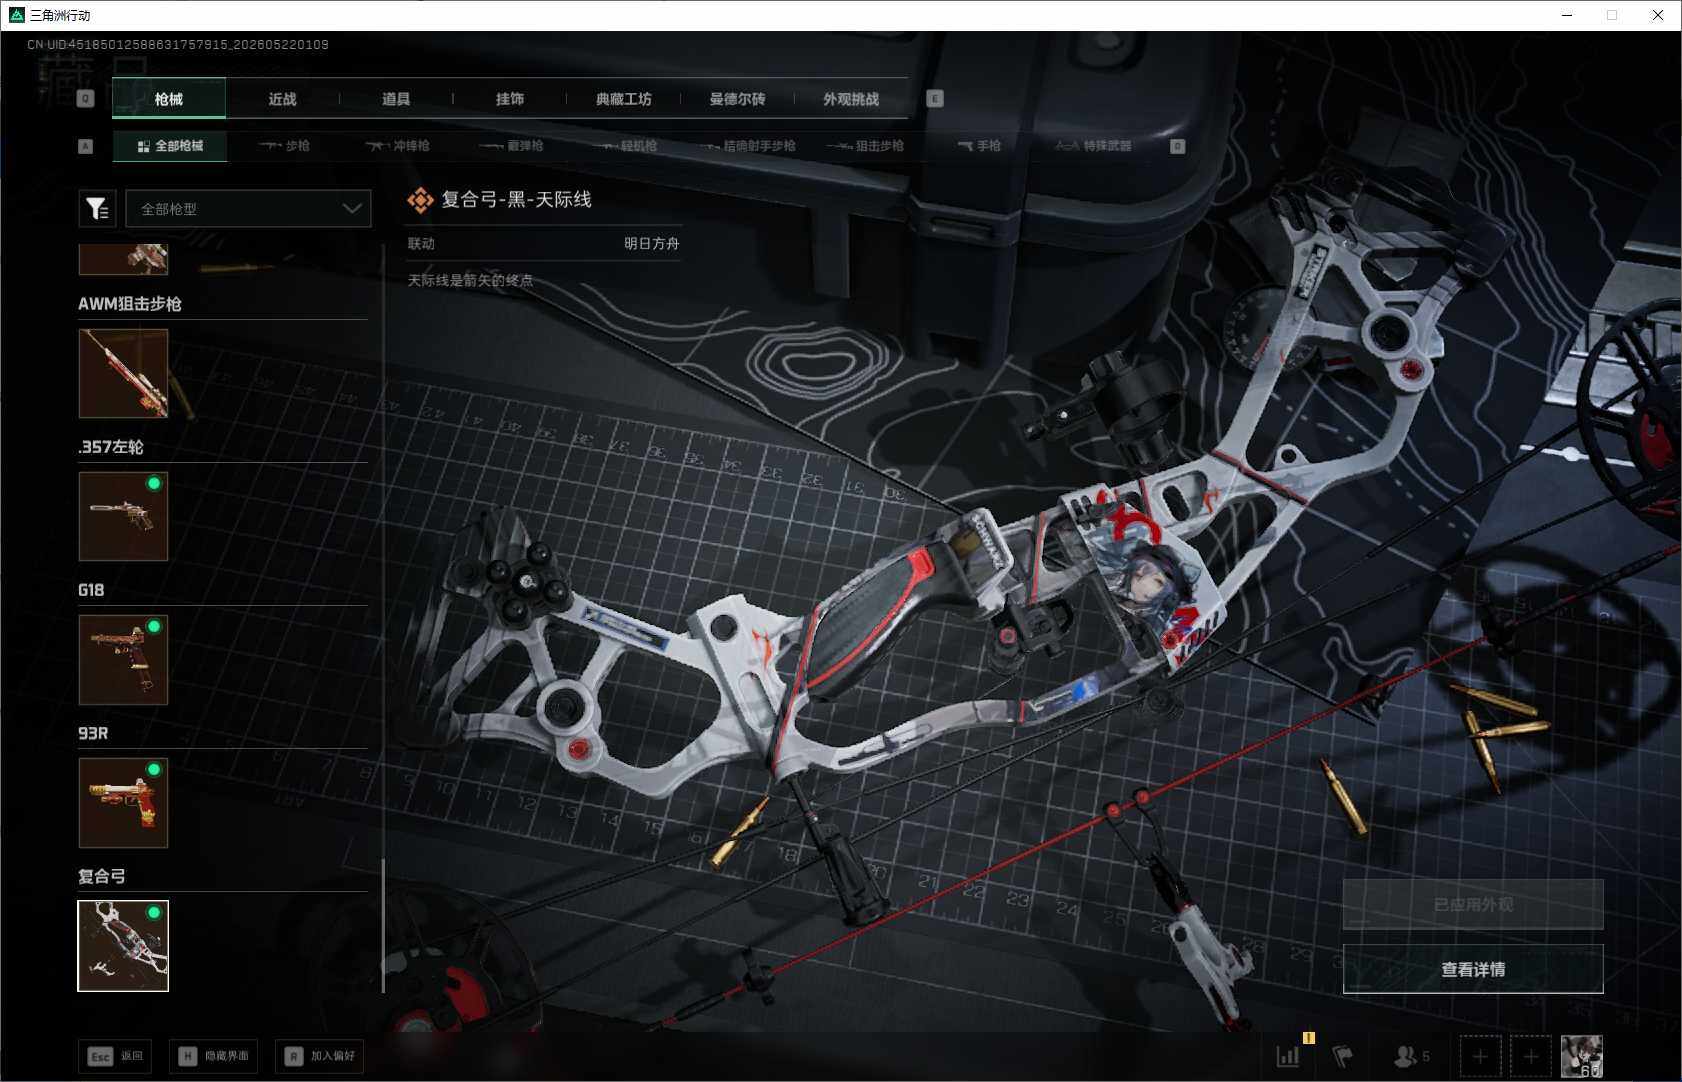Select the AWM狙击步枪 skin thumbnail

123,373
